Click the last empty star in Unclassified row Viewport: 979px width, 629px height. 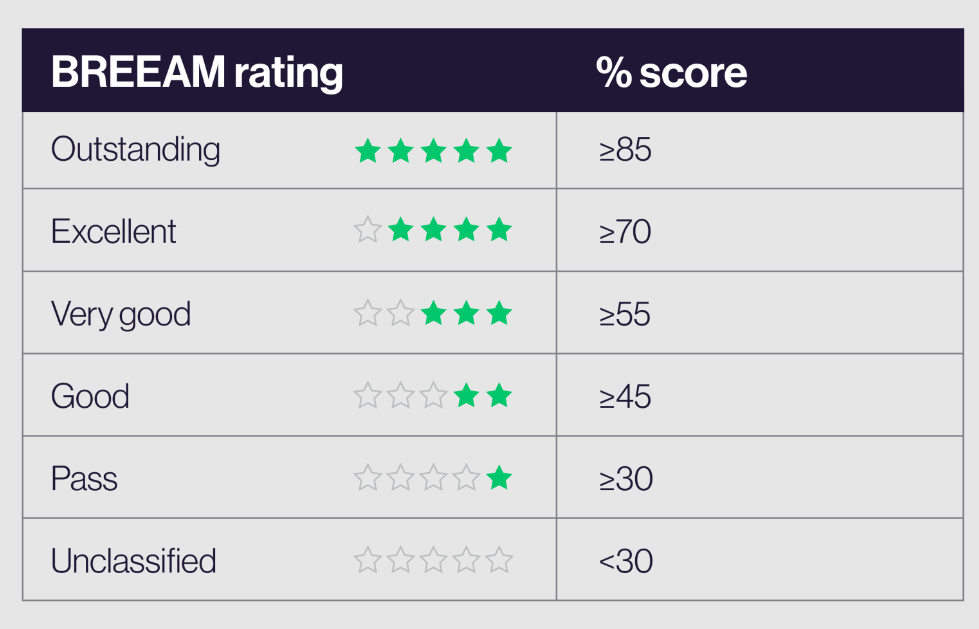click(x=498, y=561)
